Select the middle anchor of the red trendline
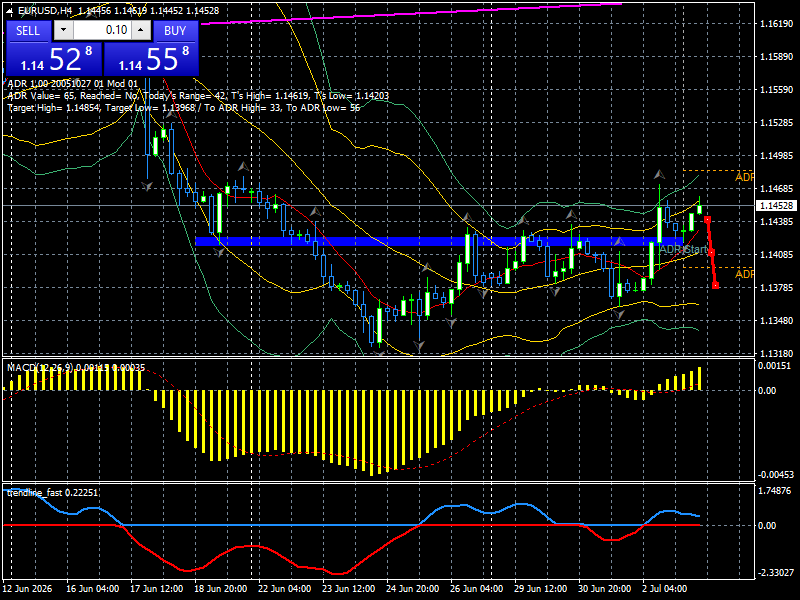 point(712,253)
